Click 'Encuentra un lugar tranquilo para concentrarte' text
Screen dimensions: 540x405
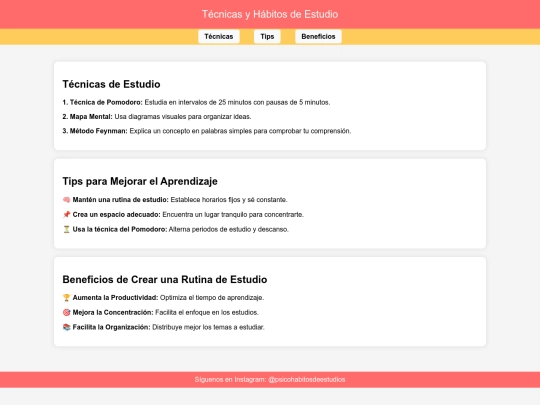233,215
